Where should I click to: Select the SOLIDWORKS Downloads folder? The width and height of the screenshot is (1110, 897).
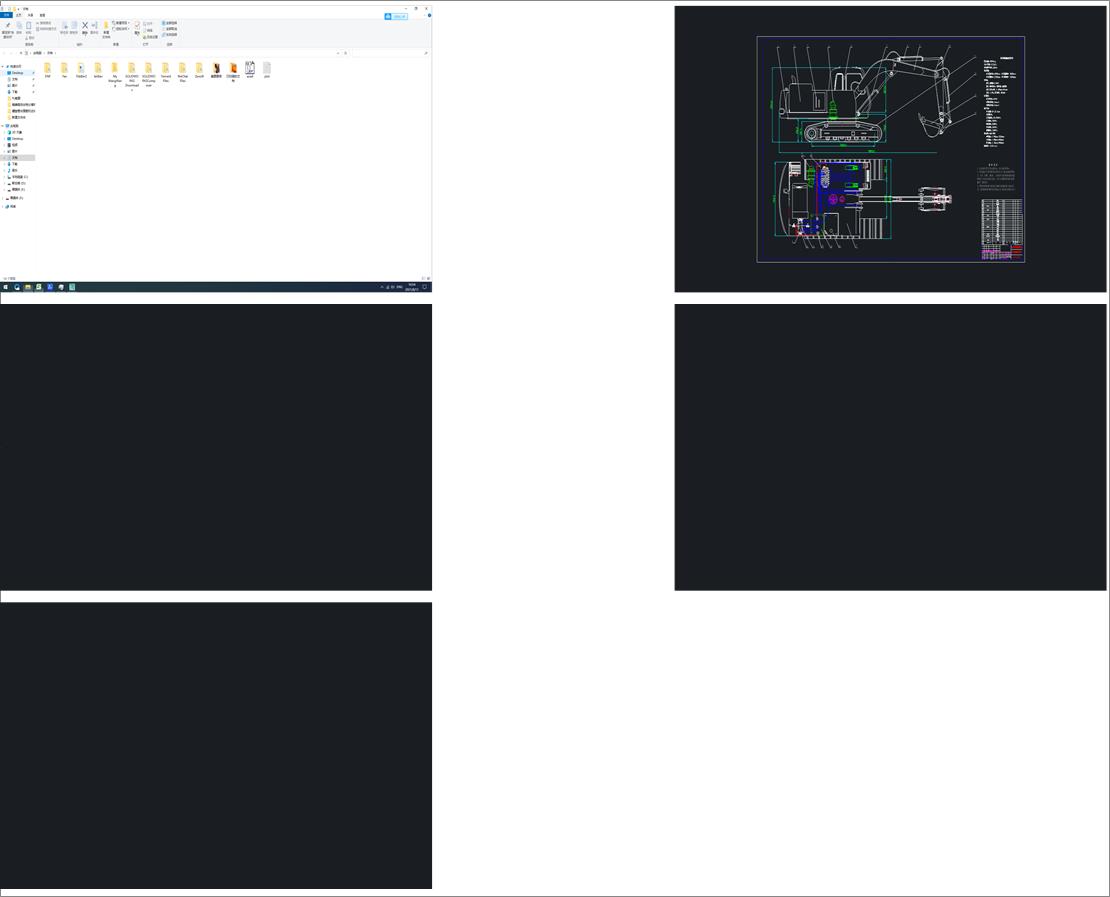pyautogui.click(x=132, y=76)
